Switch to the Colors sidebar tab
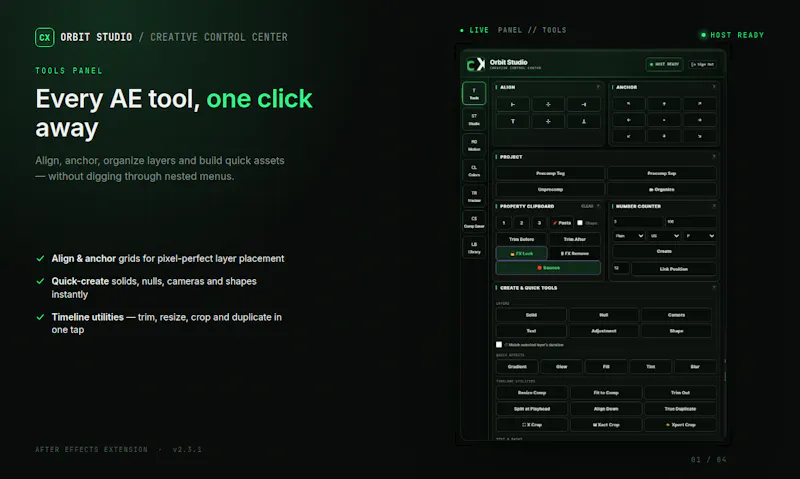The width and height of the screenshot is (800, 479). (474, 171)
